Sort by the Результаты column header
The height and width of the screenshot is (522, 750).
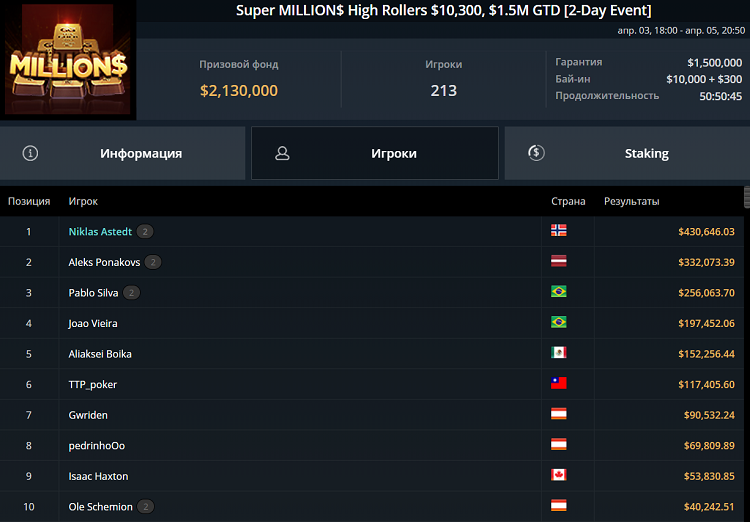coord(631,201)
